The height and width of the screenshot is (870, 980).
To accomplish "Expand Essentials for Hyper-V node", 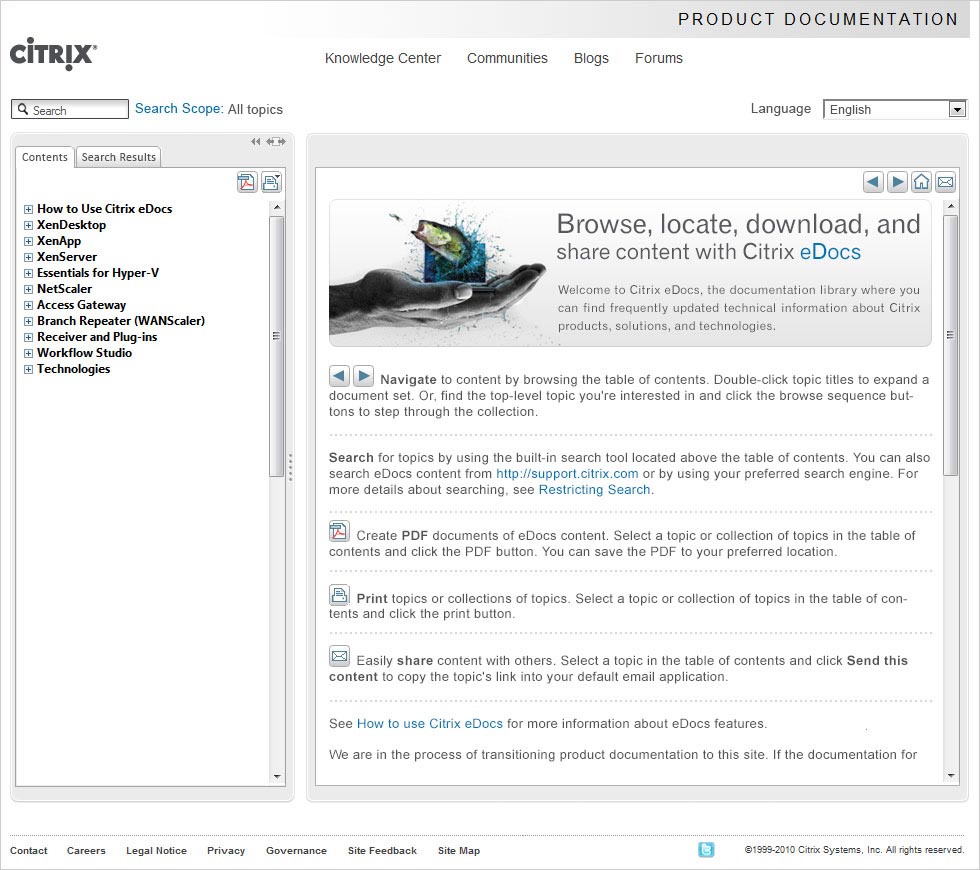I will (28, 273).
